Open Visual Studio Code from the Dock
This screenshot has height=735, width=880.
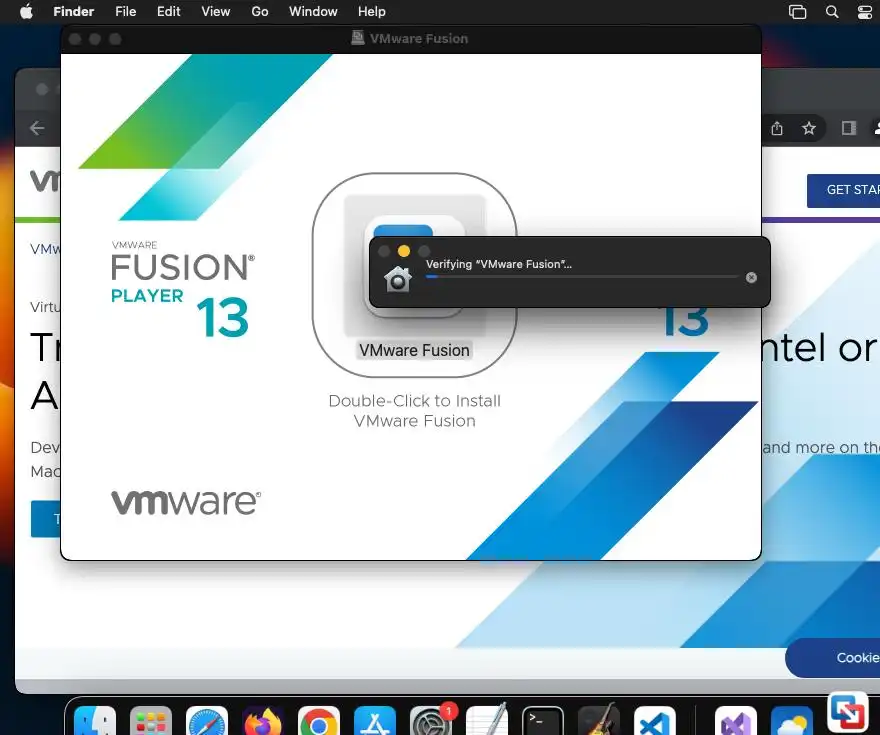[x=654, y=722]
